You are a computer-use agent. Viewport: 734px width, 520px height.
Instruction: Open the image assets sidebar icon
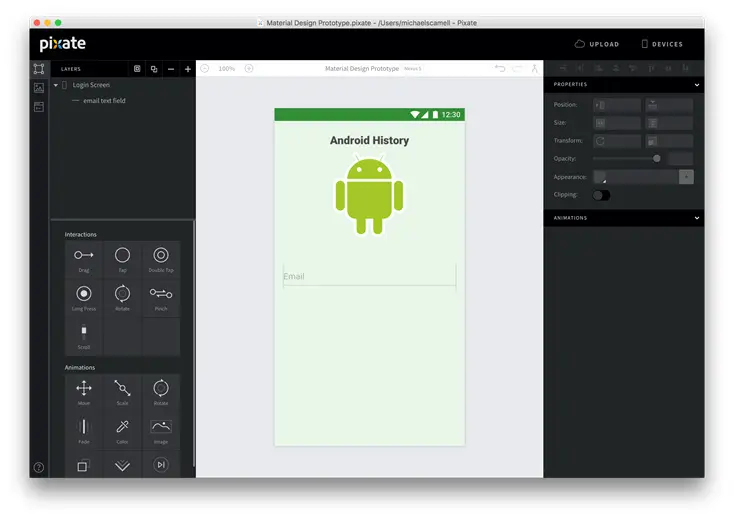[39, 88]
